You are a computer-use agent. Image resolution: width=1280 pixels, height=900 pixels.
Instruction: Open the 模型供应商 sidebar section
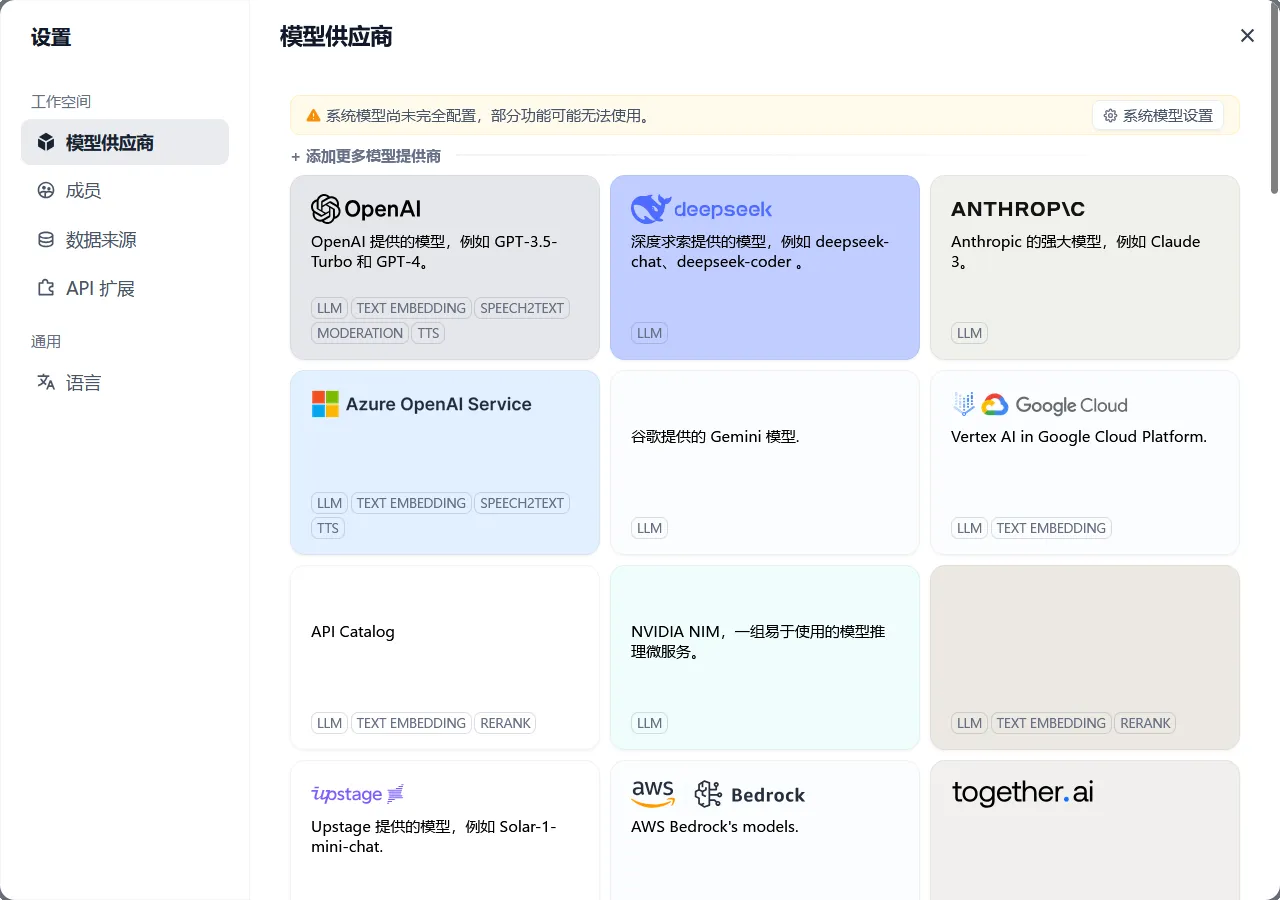125,142
